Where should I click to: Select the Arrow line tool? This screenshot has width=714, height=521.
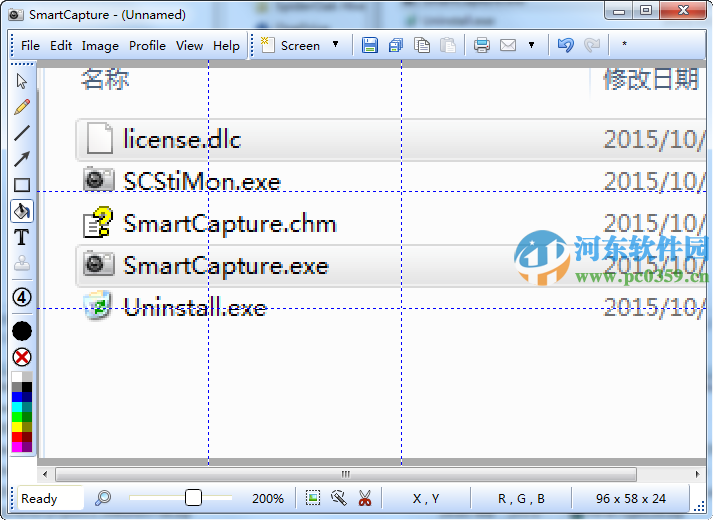pyautogui.click(x=22, y=159)
